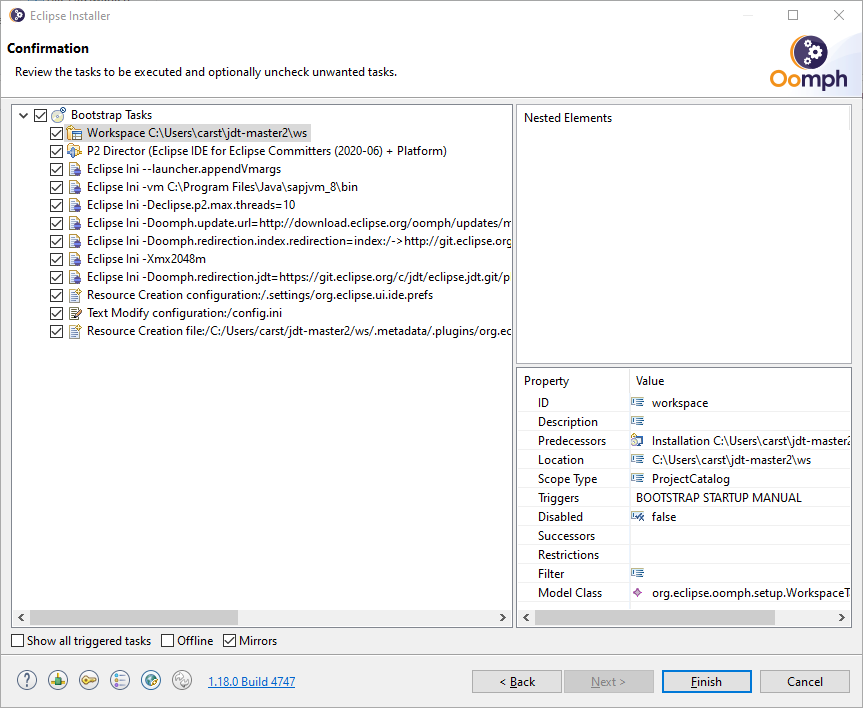Screen dimensions: 863x708
Task: Select the Eclipse Ini -Xmx2048m task row
Action: pyautogui.click(x=146, y=259)
